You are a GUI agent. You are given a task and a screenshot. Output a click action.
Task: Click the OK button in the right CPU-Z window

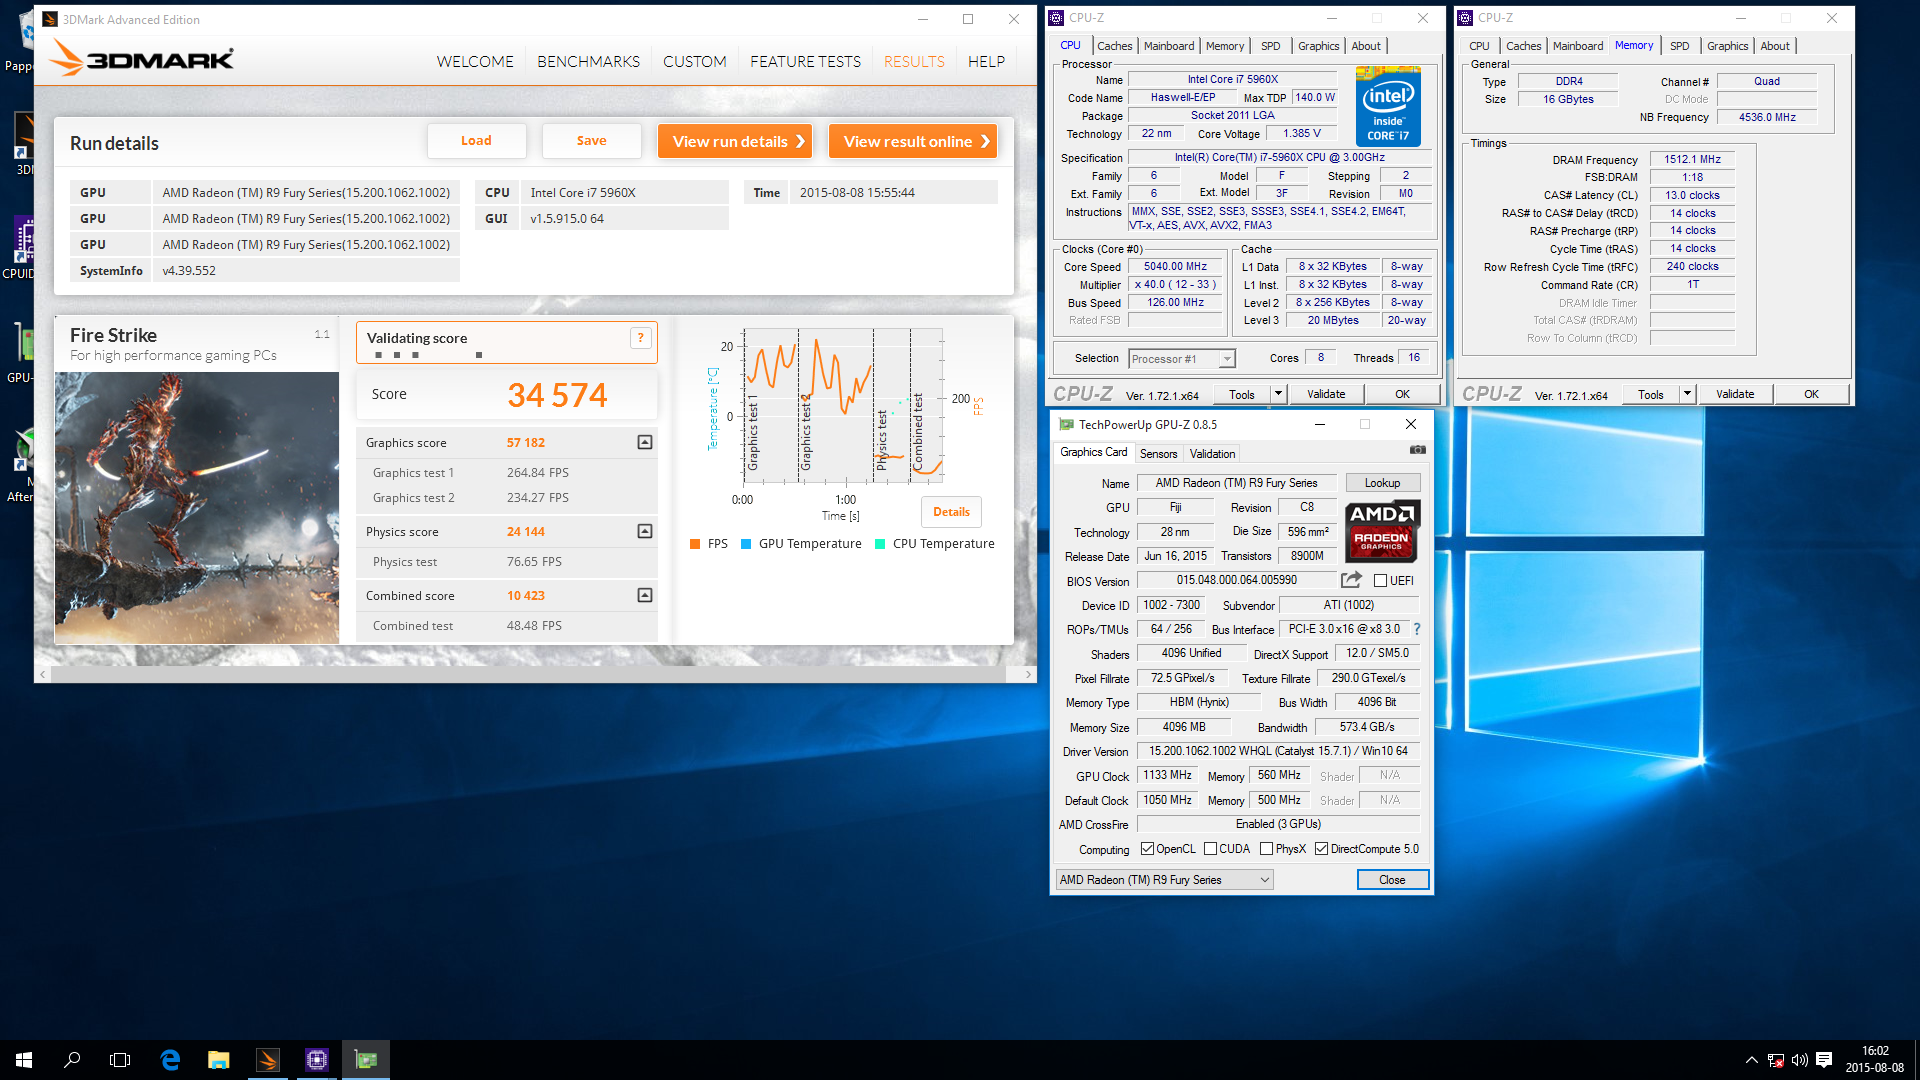click(1811, 394)
